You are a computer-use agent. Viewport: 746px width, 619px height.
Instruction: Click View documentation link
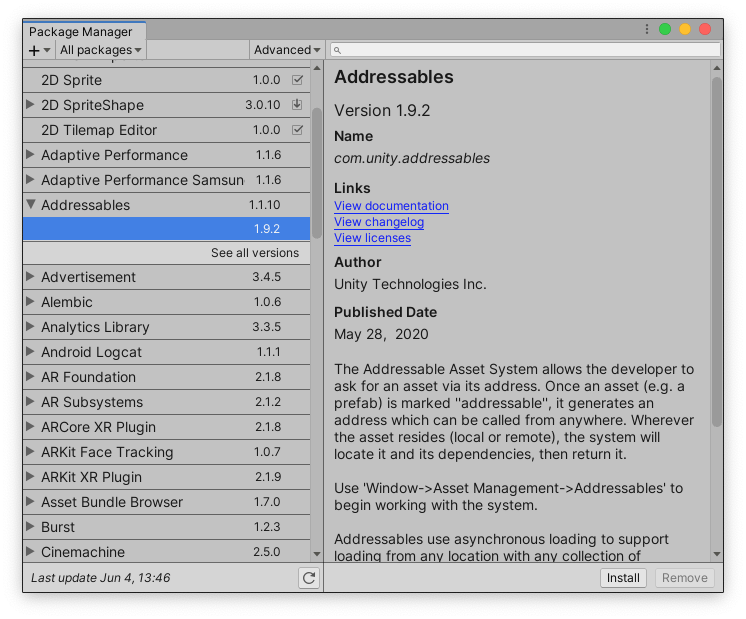391,206
